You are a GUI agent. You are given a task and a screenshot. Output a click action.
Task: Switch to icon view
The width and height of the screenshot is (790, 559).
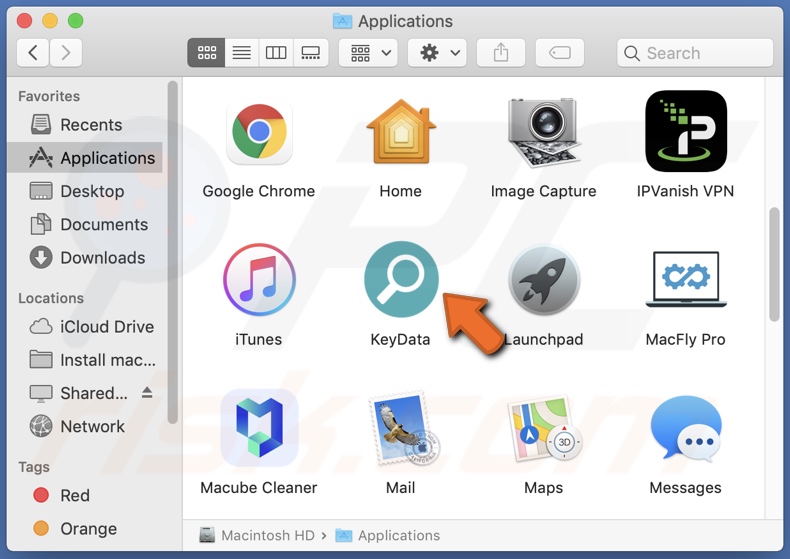point(207,53)
